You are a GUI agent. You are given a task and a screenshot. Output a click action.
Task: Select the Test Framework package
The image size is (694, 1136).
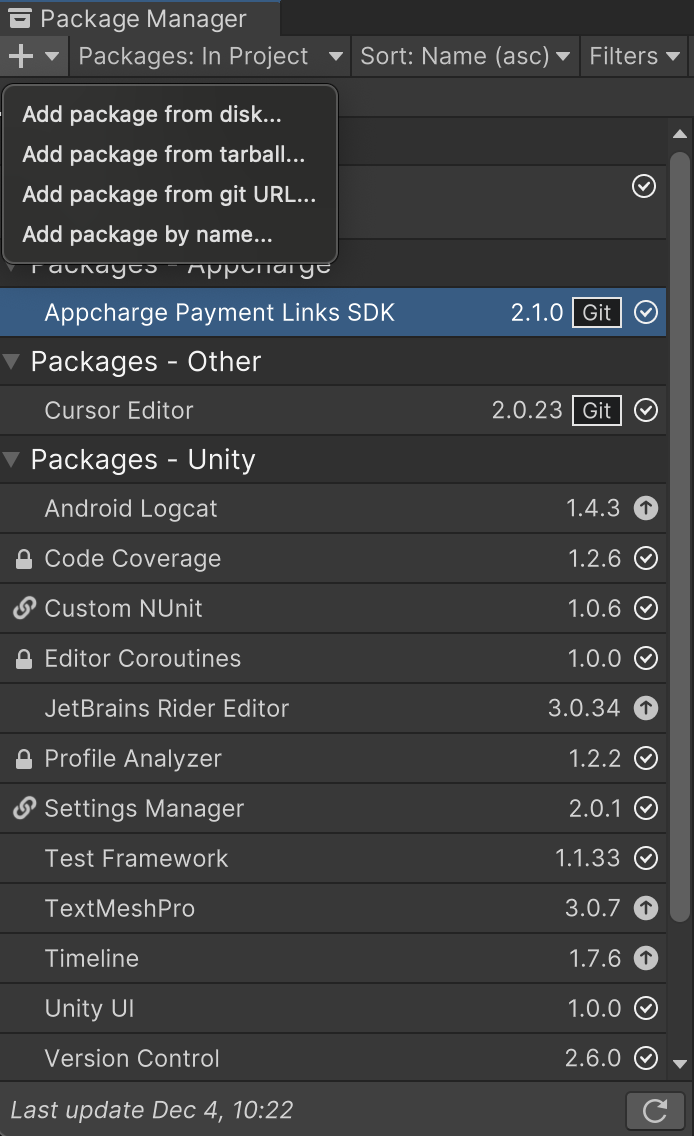point(333,858)
